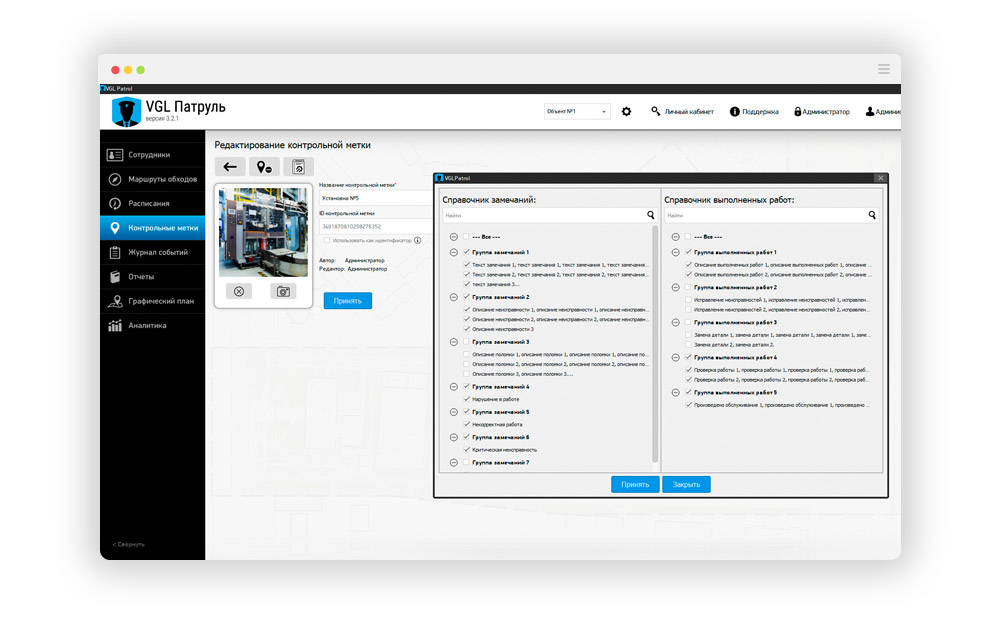
Task: Click the VGL Патруль logo
Action: point(126,112)
